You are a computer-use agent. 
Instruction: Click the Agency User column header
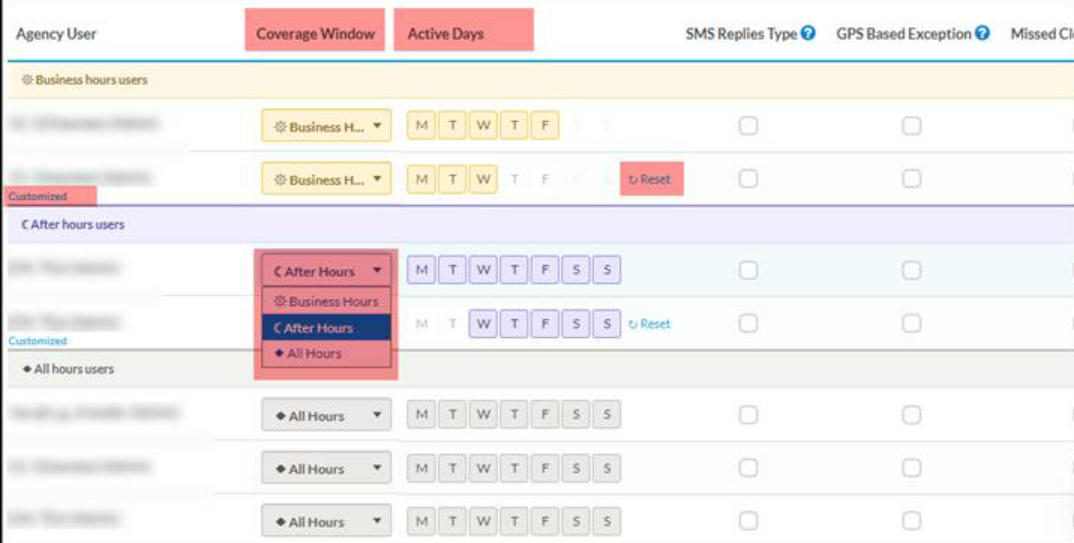point(56,34)
